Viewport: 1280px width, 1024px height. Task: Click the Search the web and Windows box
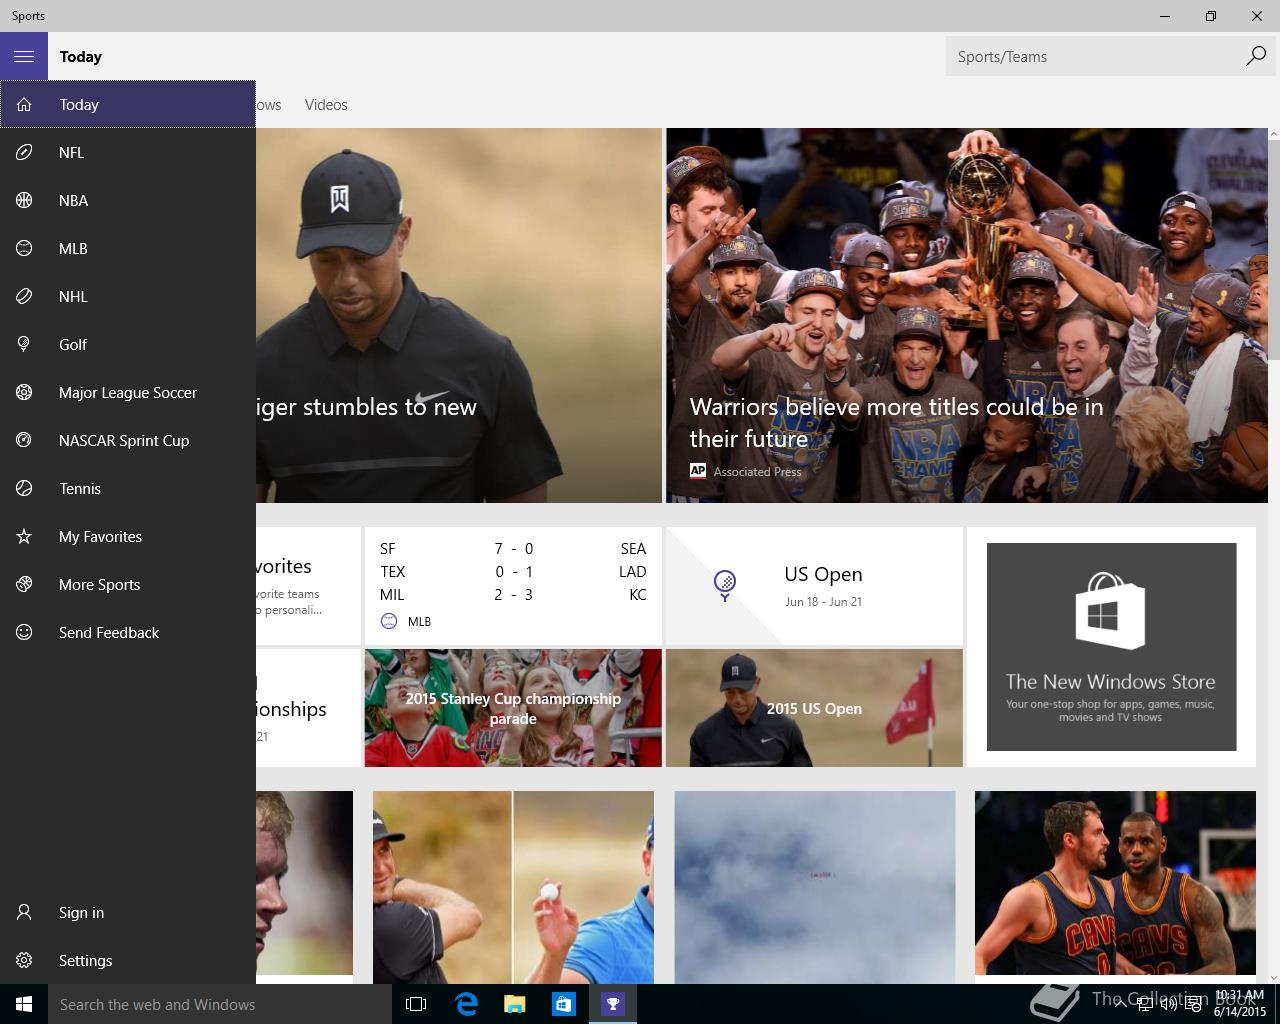coord(220,1004)
